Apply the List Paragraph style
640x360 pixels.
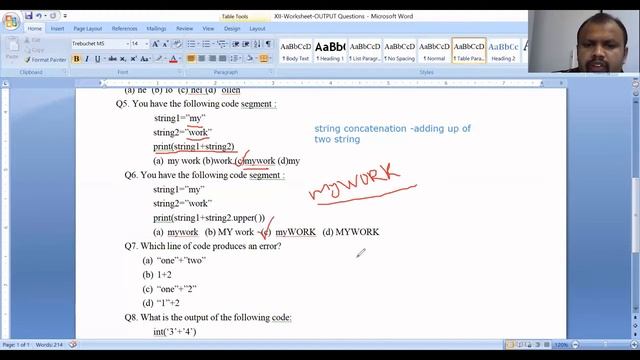click(364, 51)
